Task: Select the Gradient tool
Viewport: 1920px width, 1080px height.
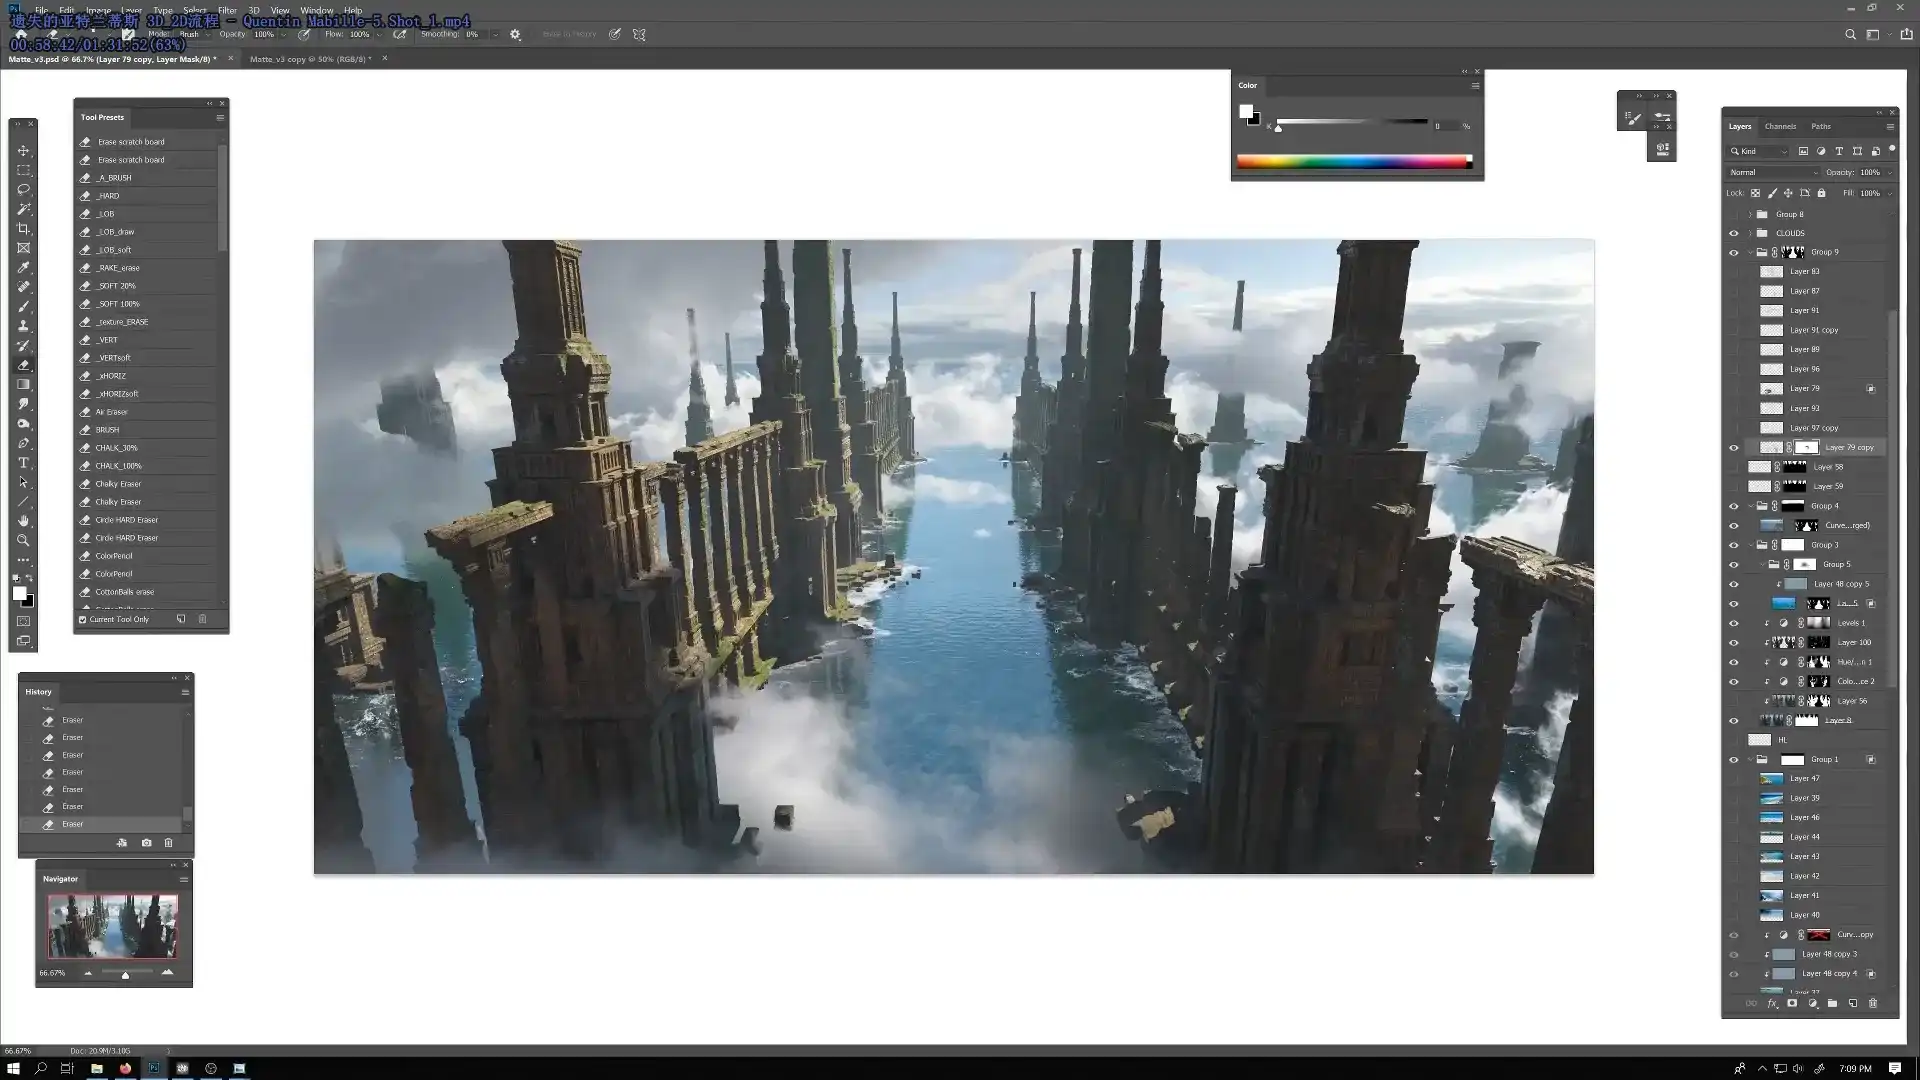Action: click(x=23, y=385)
